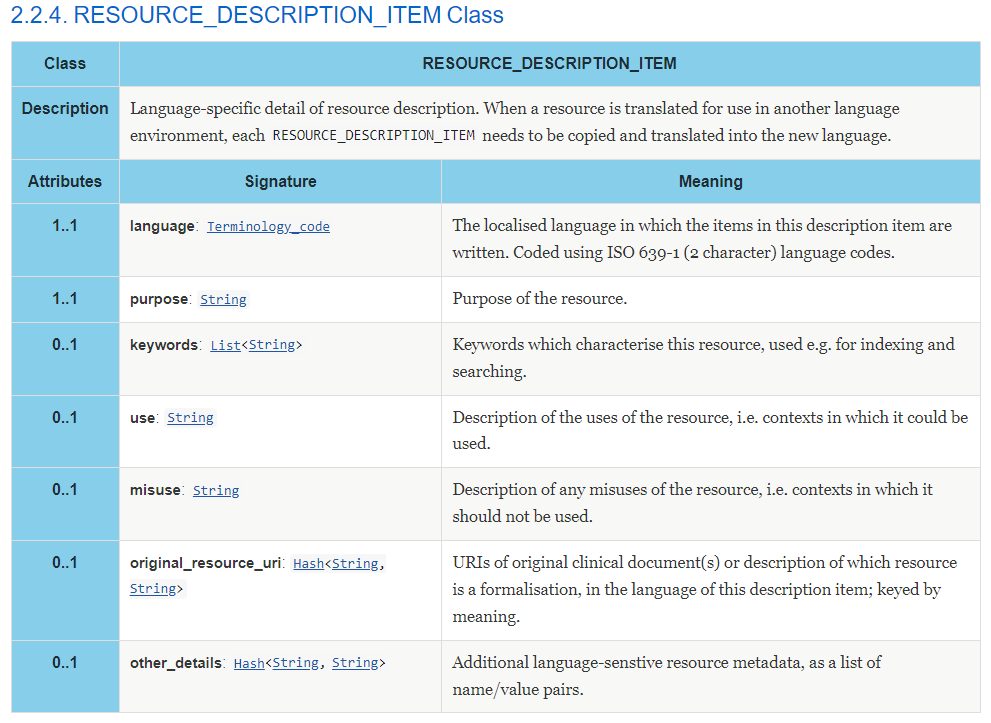Click second String link in other_details signature
The height and width of the screenshot is (723, 991).
click(x=355, y=663)
